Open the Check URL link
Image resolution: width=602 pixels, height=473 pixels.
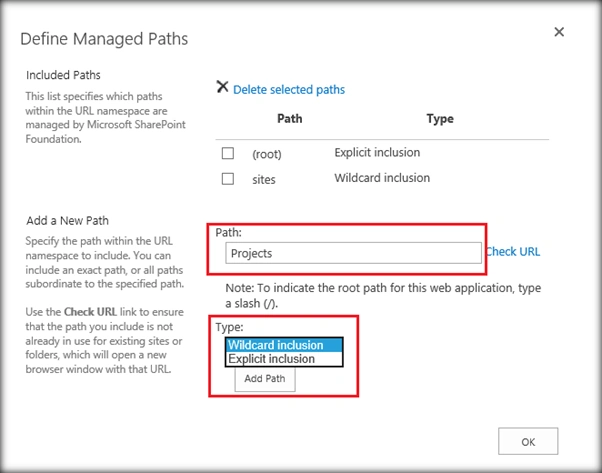[x=513, y=251]
